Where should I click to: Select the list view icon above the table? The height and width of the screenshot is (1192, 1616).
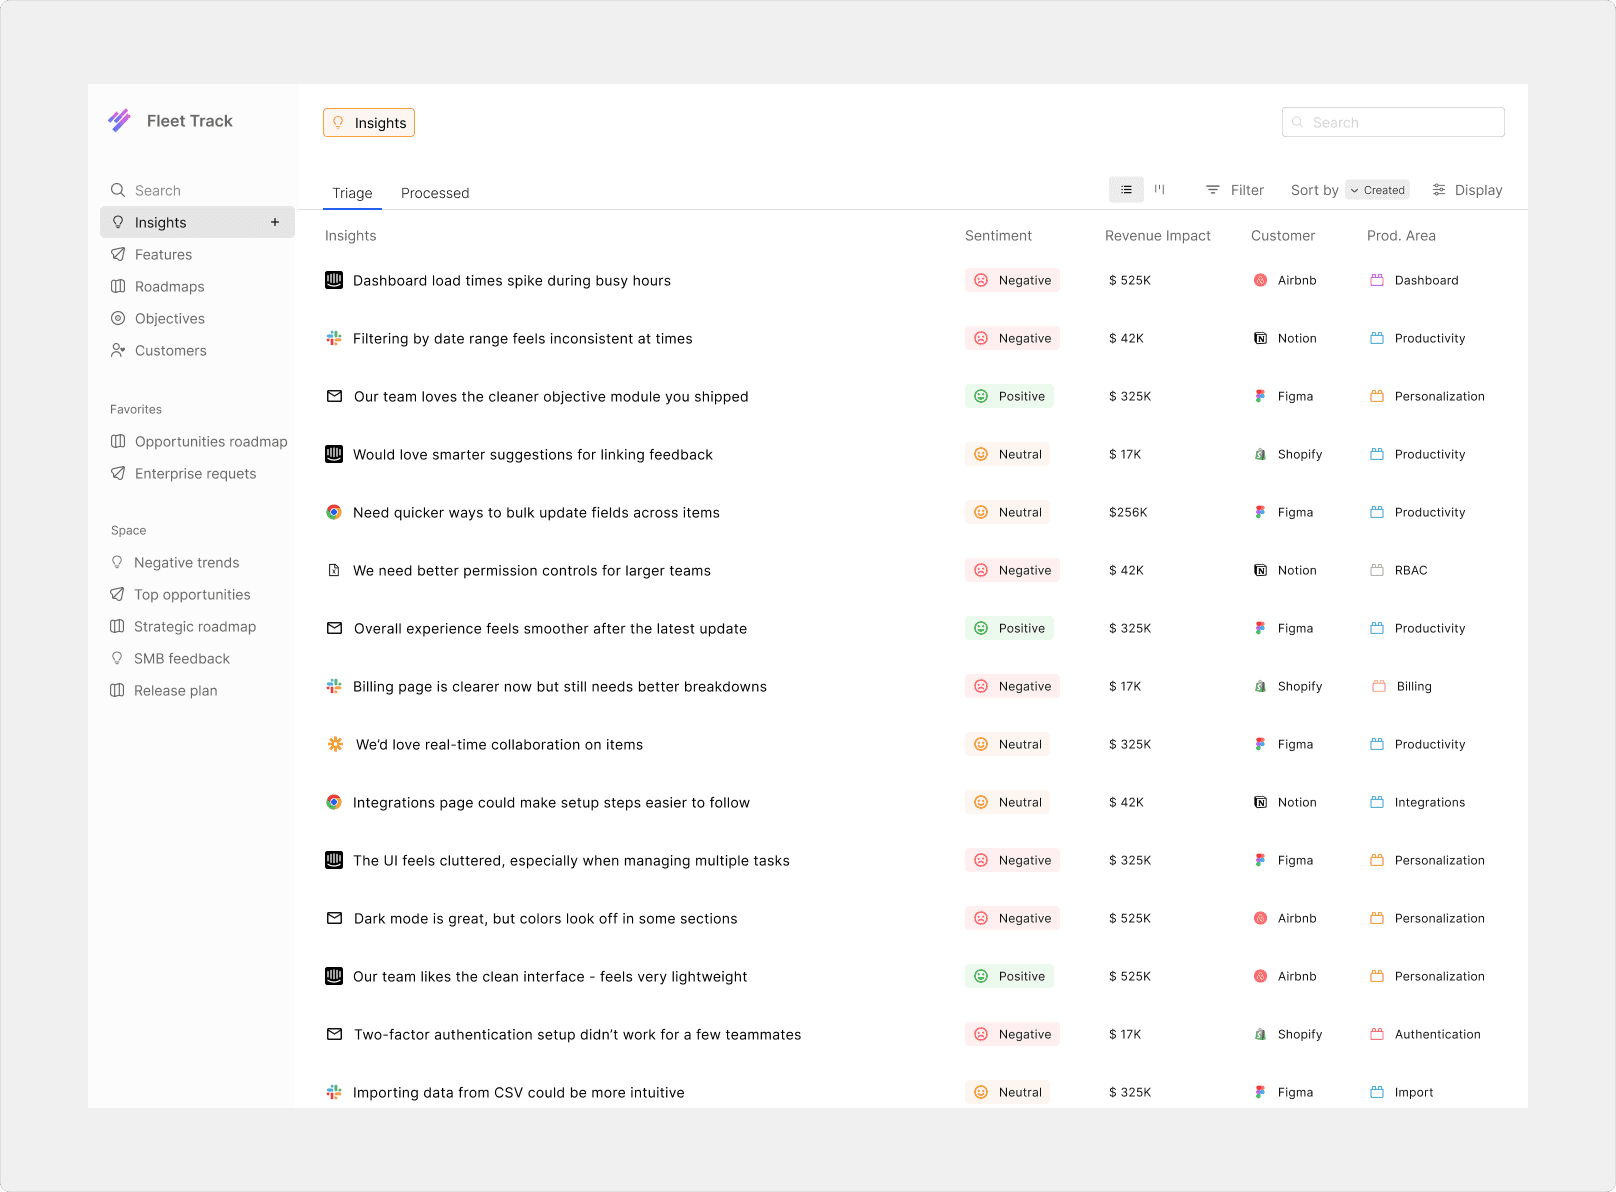click(x=1126, y=189)
